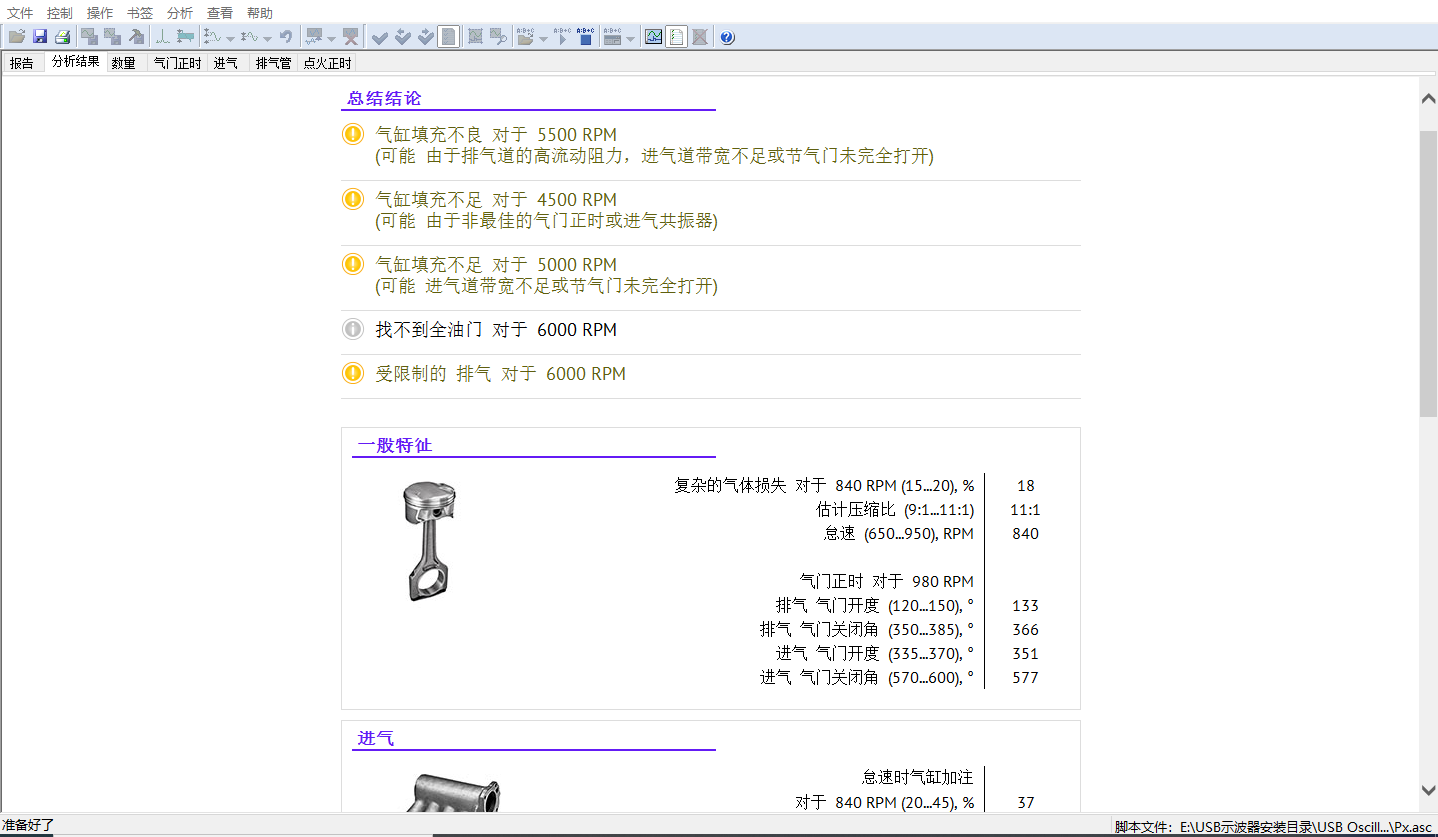This screenshot has width=1438, height=837.
Task: Click the stop script blue square icon
Action: [587, 37]
